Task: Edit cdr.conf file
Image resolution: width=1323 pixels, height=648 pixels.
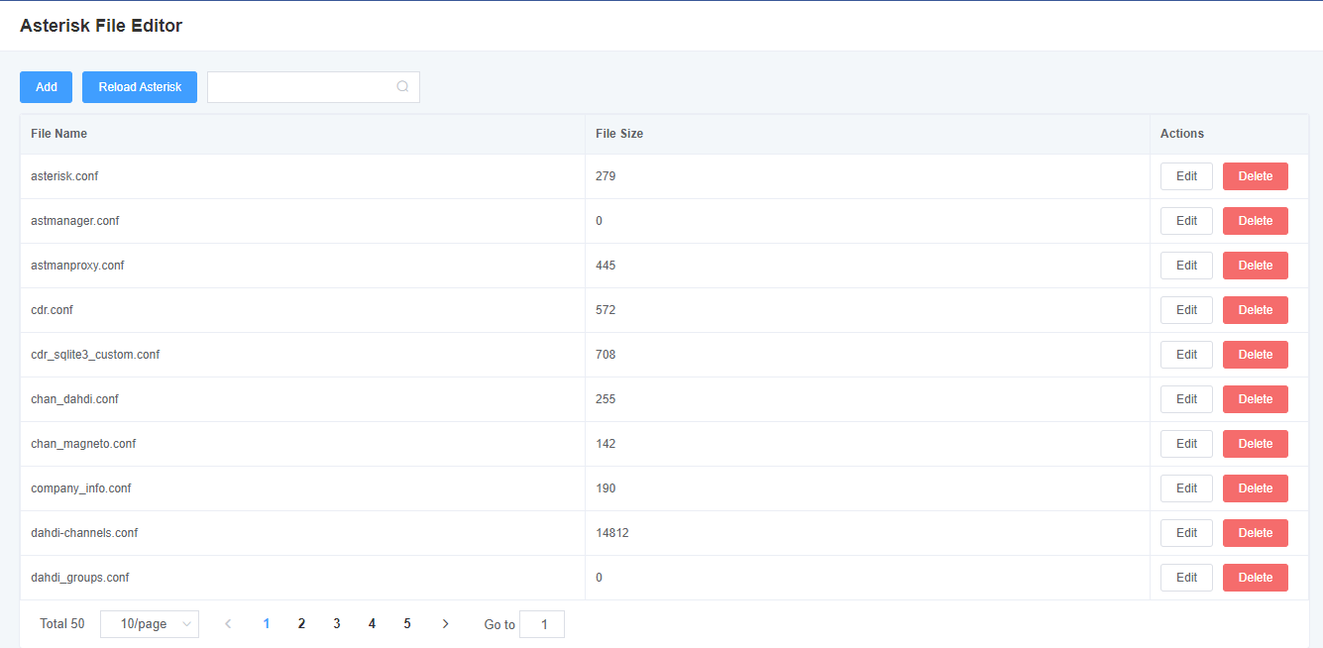Action: click(x=1186, y=310)
